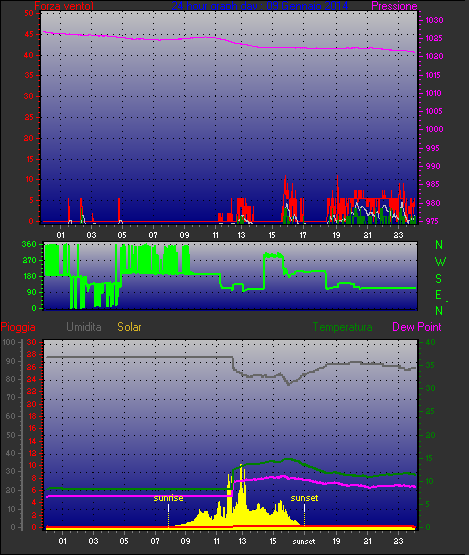The height and width of the screenshot is (555, 469).
Task: Click the 360 wind direction scale value
Action: click(29, 244)
